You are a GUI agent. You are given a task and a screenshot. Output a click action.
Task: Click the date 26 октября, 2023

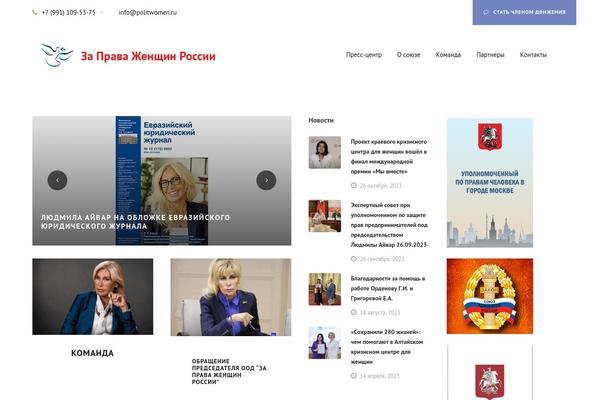pos(381,186)
